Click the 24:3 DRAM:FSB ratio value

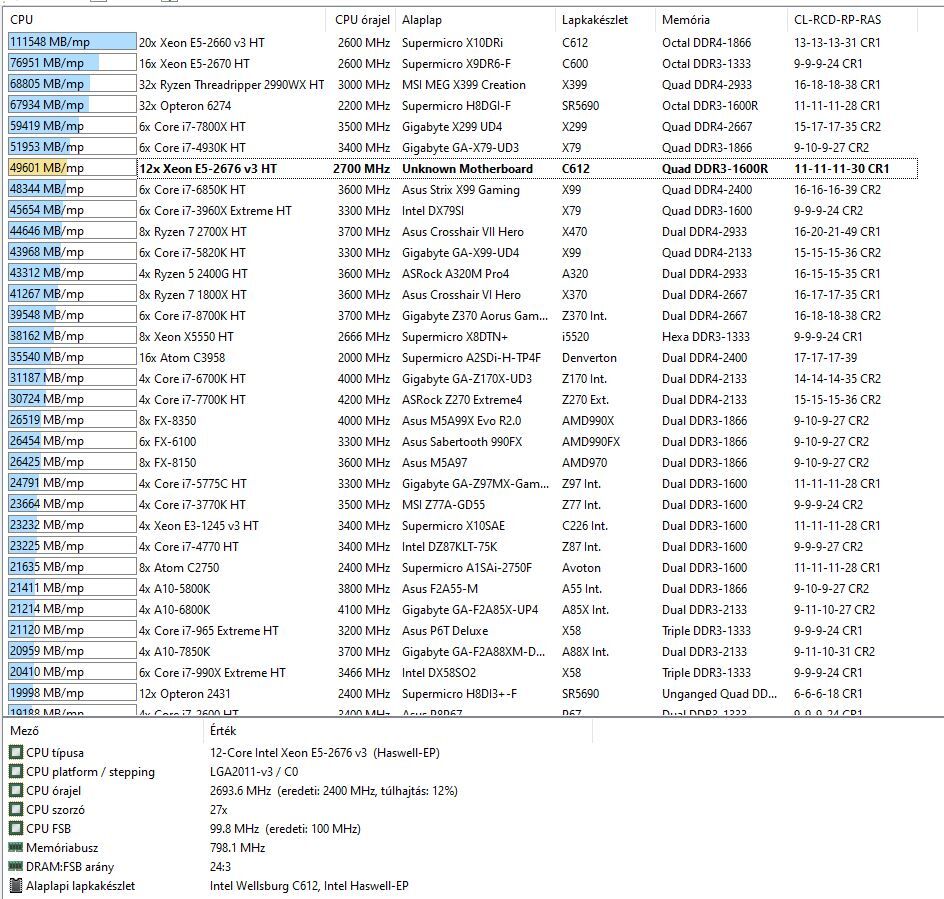[220, 866]
